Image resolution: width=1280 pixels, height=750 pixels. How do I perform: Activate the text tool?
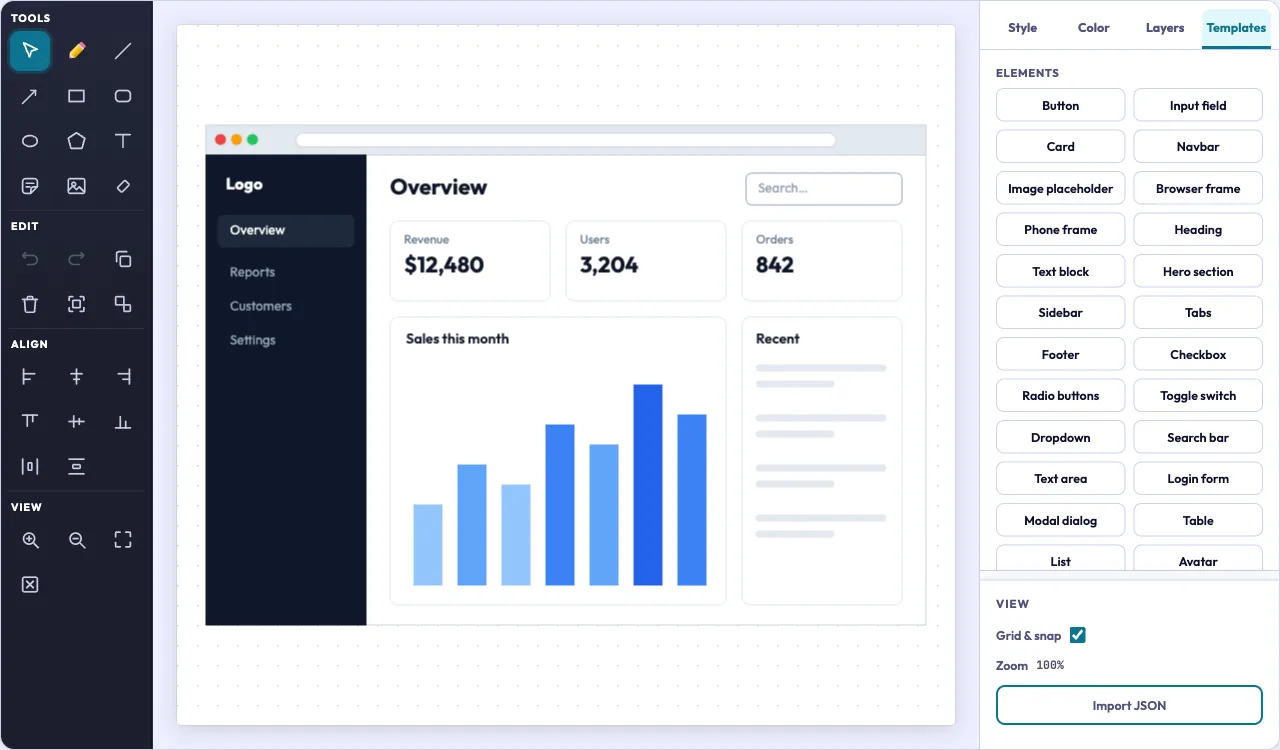click(x=123, y=141)
